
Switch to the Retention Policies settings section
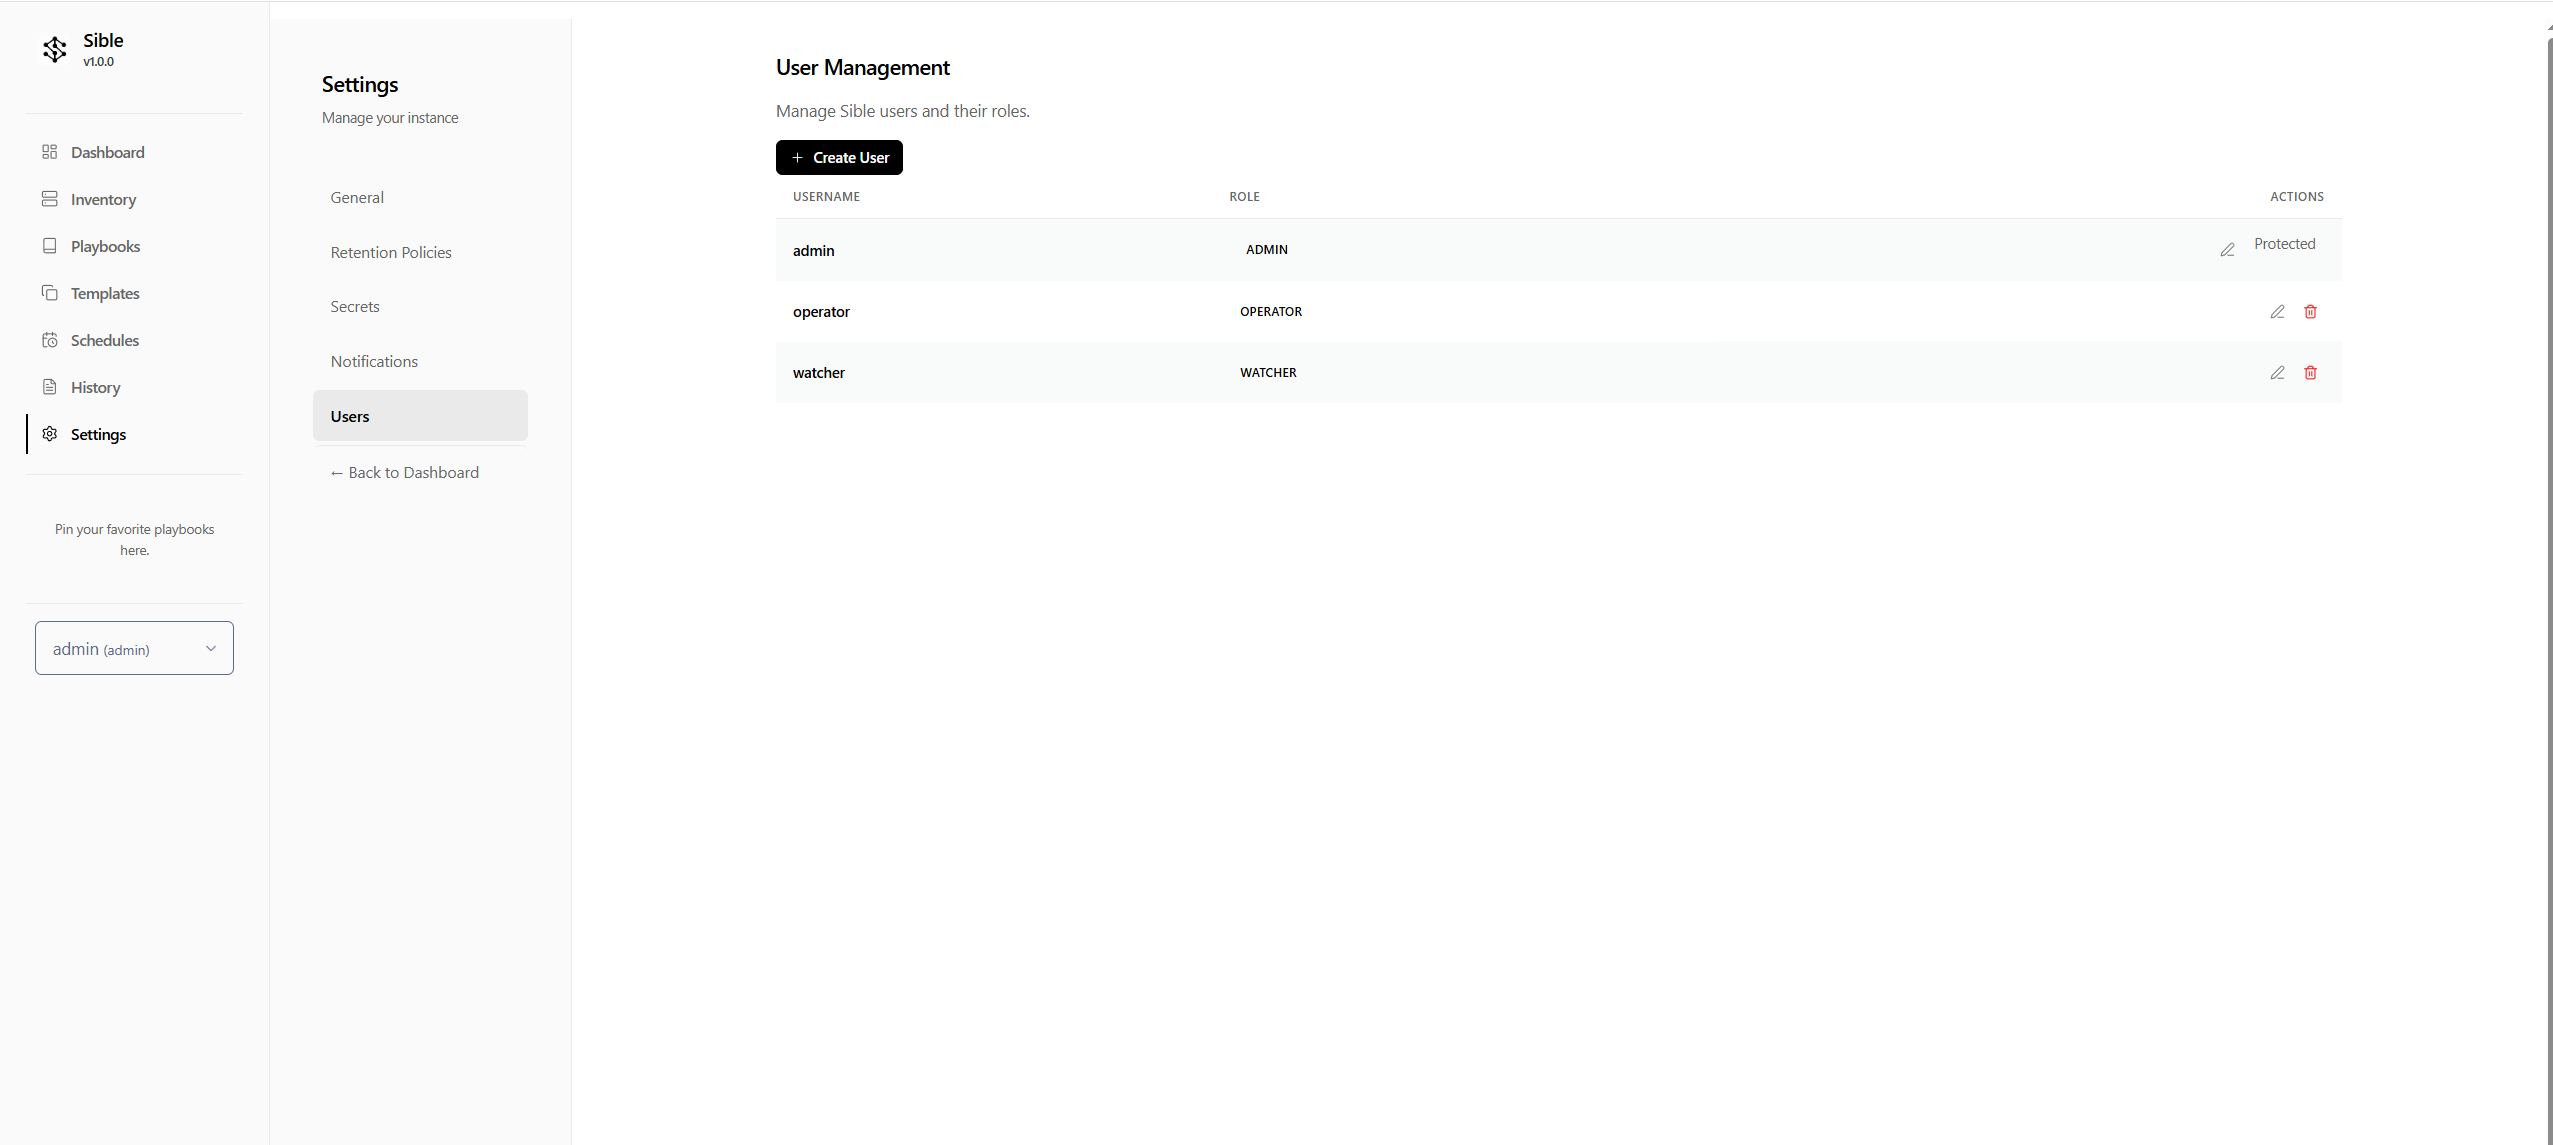391,252
